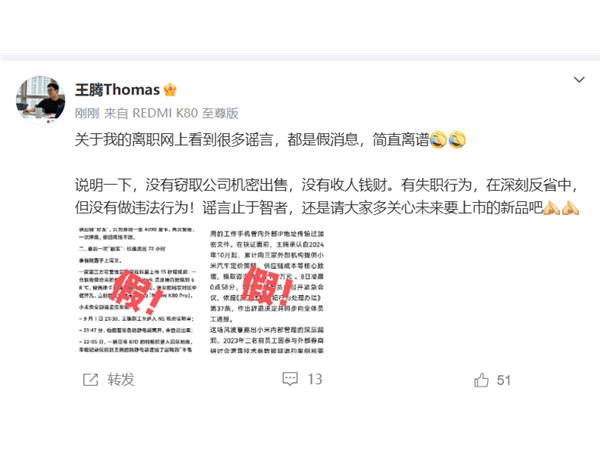Click first folded-hands emoji at post end
Screen dimensions: 600x450
pyautogui.click(x=551, y=208)
